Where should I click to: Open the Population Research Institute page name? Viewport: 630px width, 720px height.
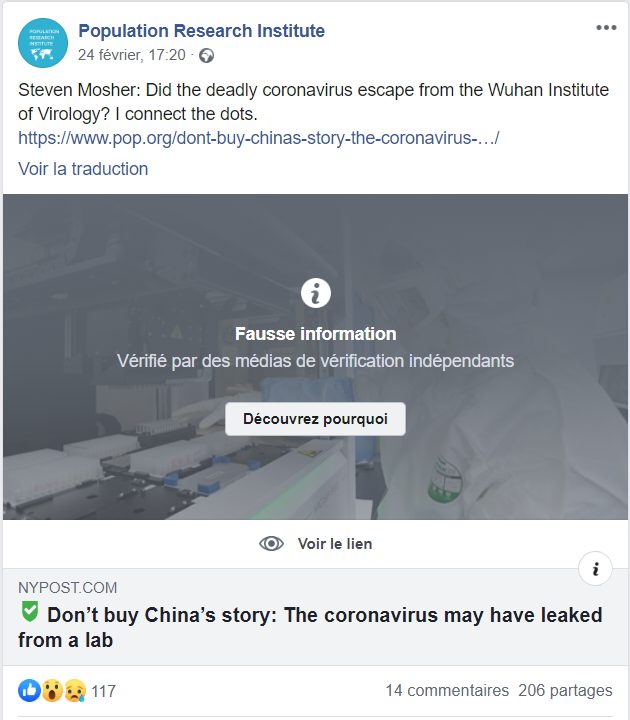click(202, 31)
